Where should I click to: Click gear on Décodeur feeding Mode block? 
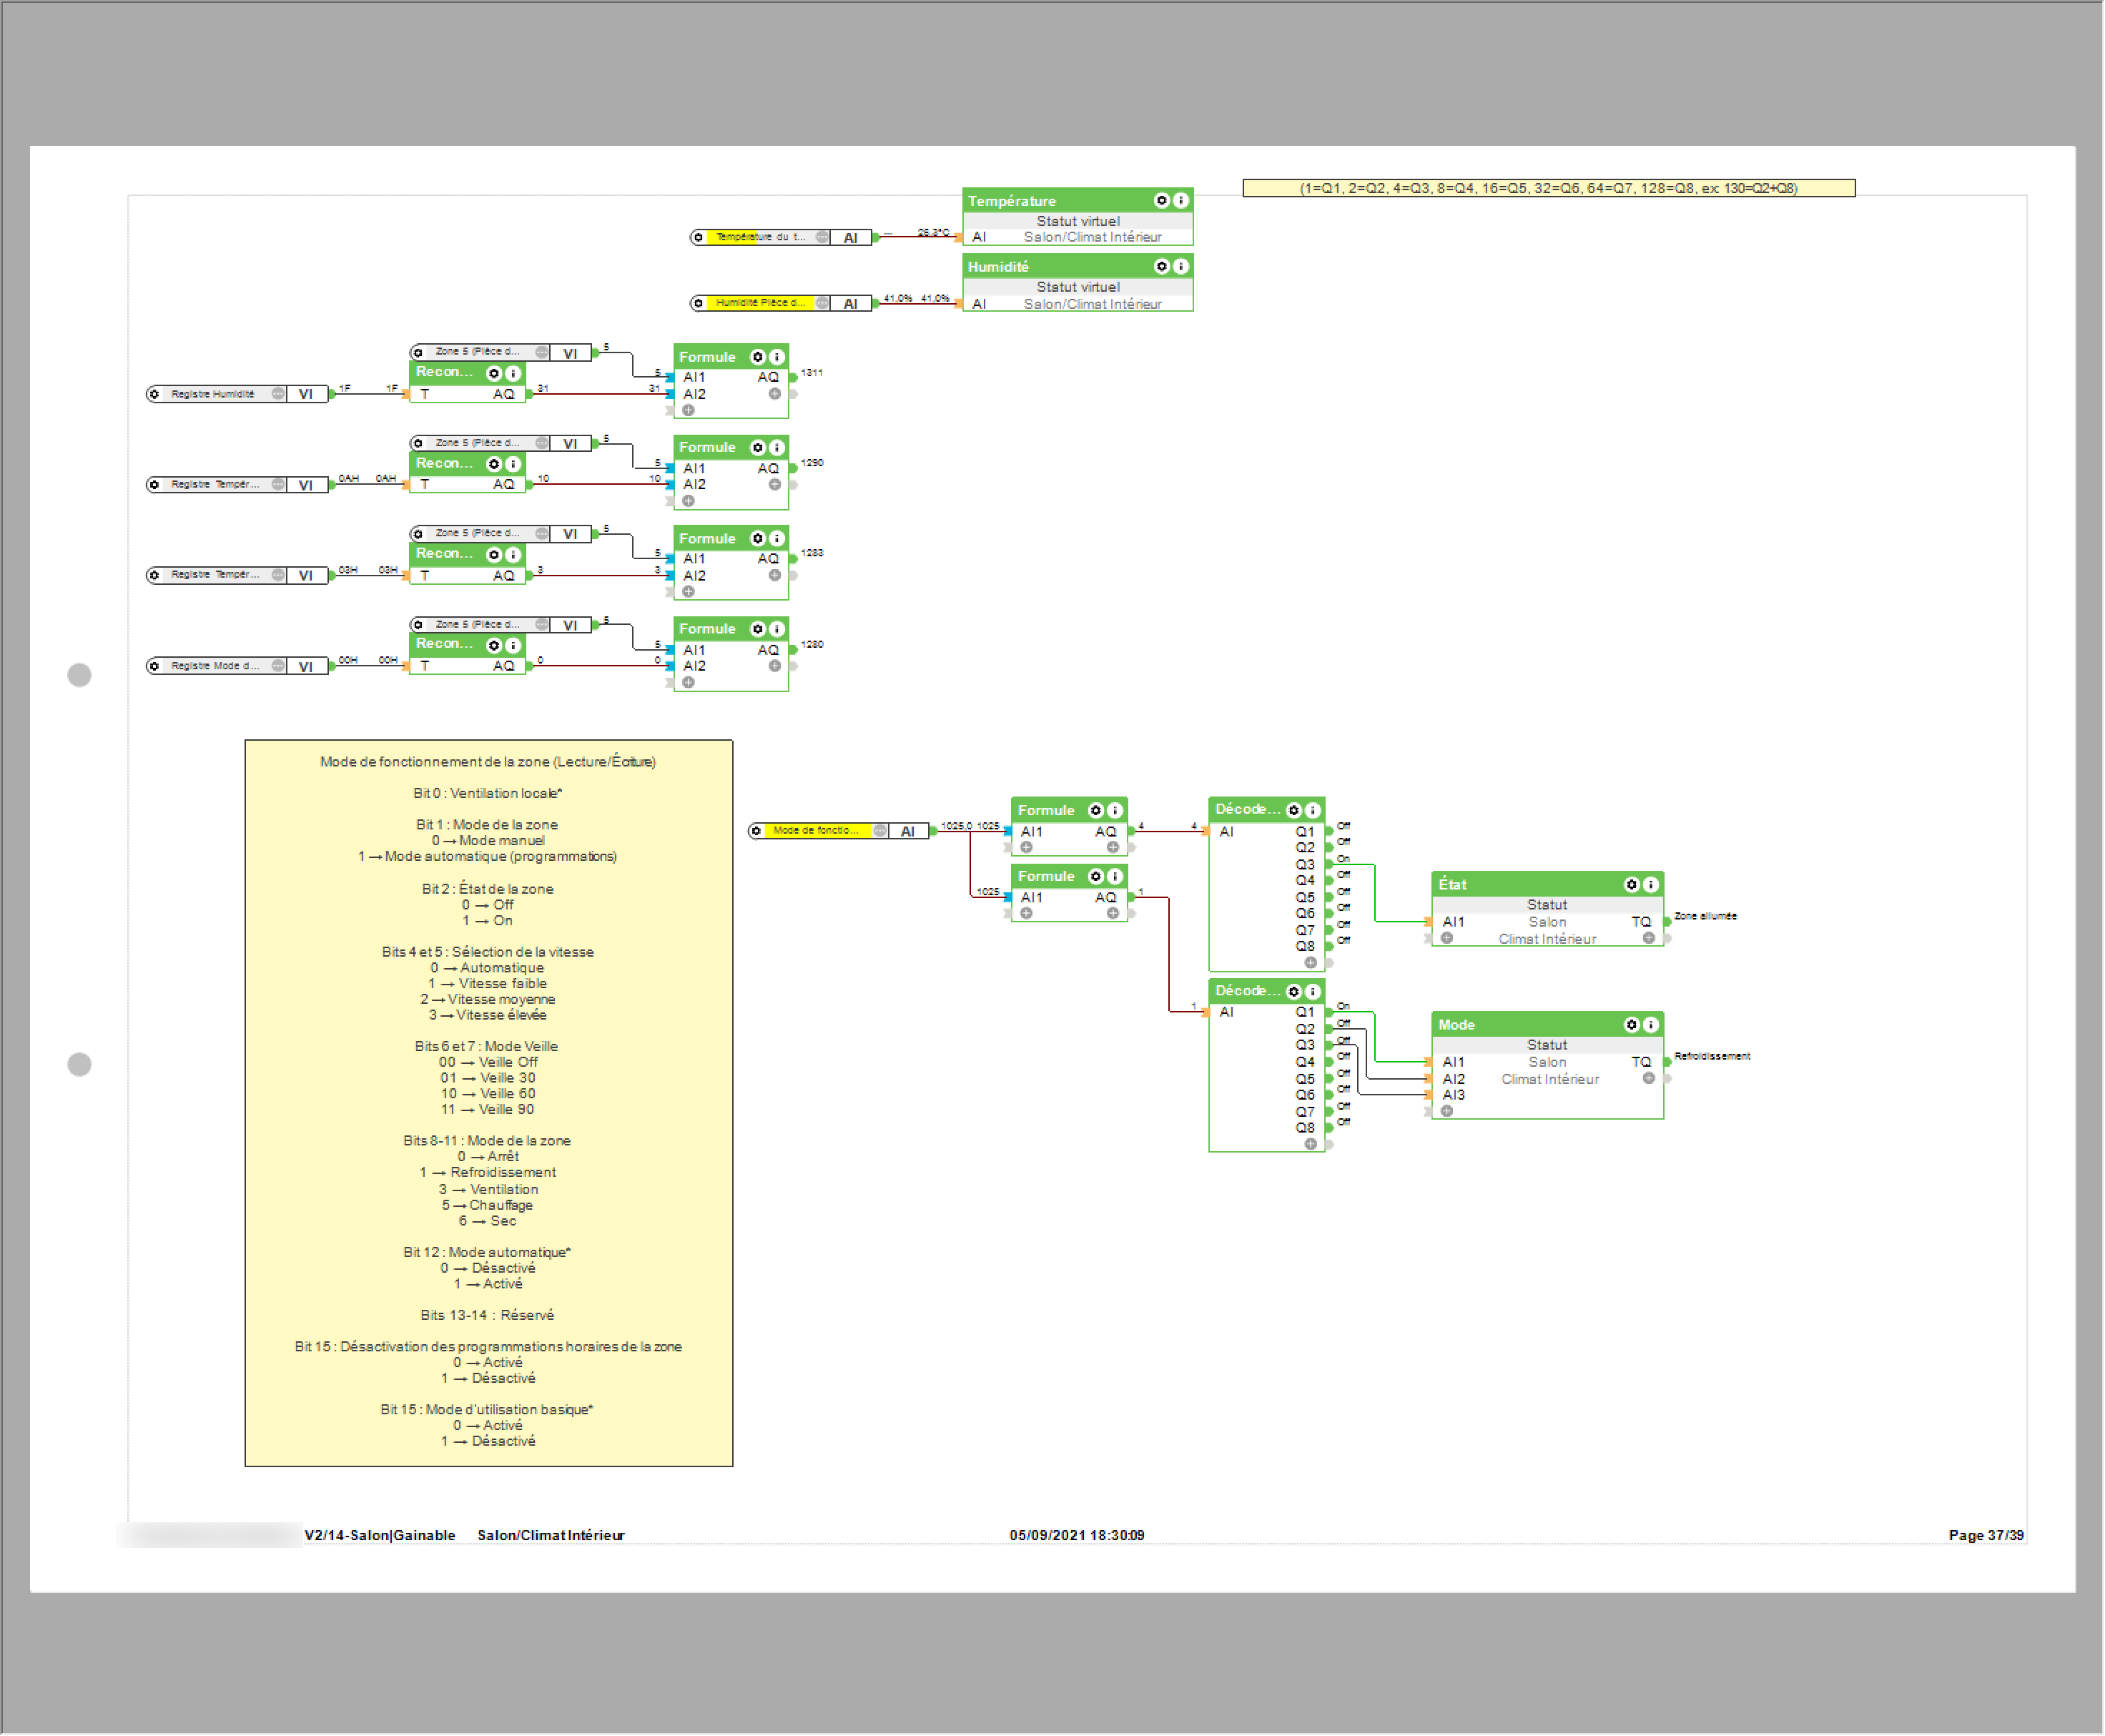pyautogui.click(x=1293, y=991)
